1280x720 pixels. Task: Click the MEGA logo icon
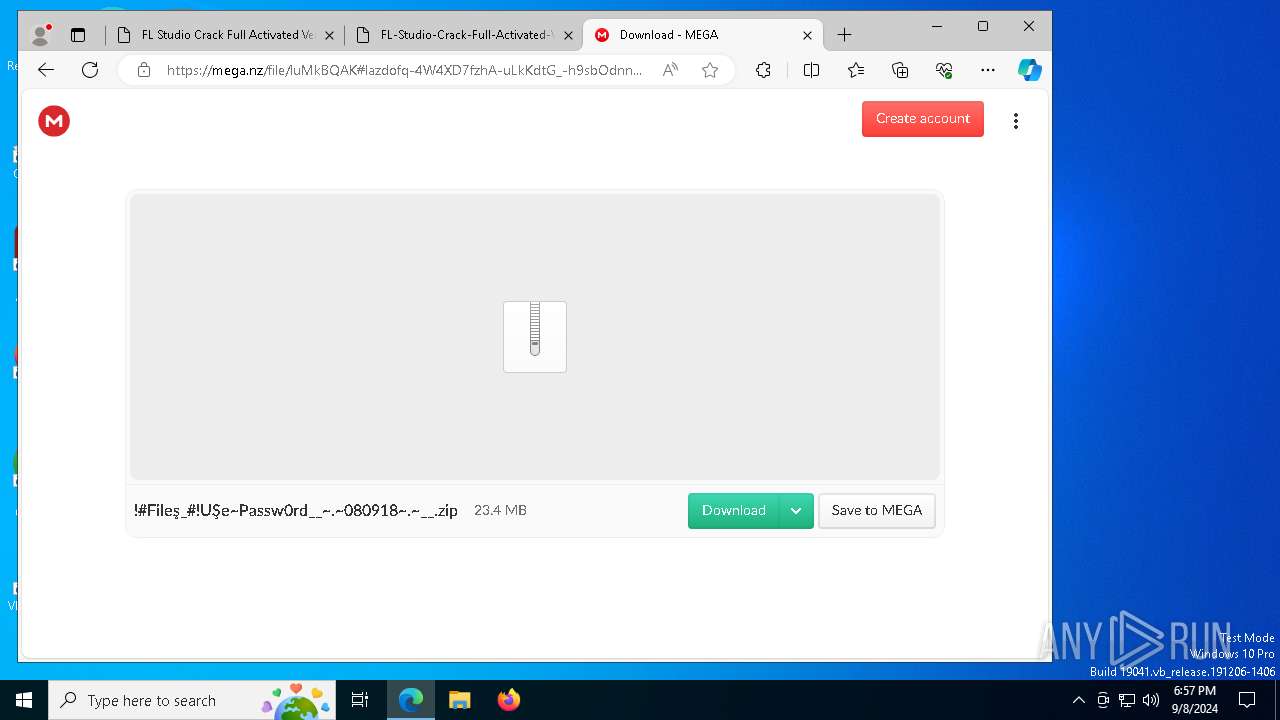tap(54, 121)
